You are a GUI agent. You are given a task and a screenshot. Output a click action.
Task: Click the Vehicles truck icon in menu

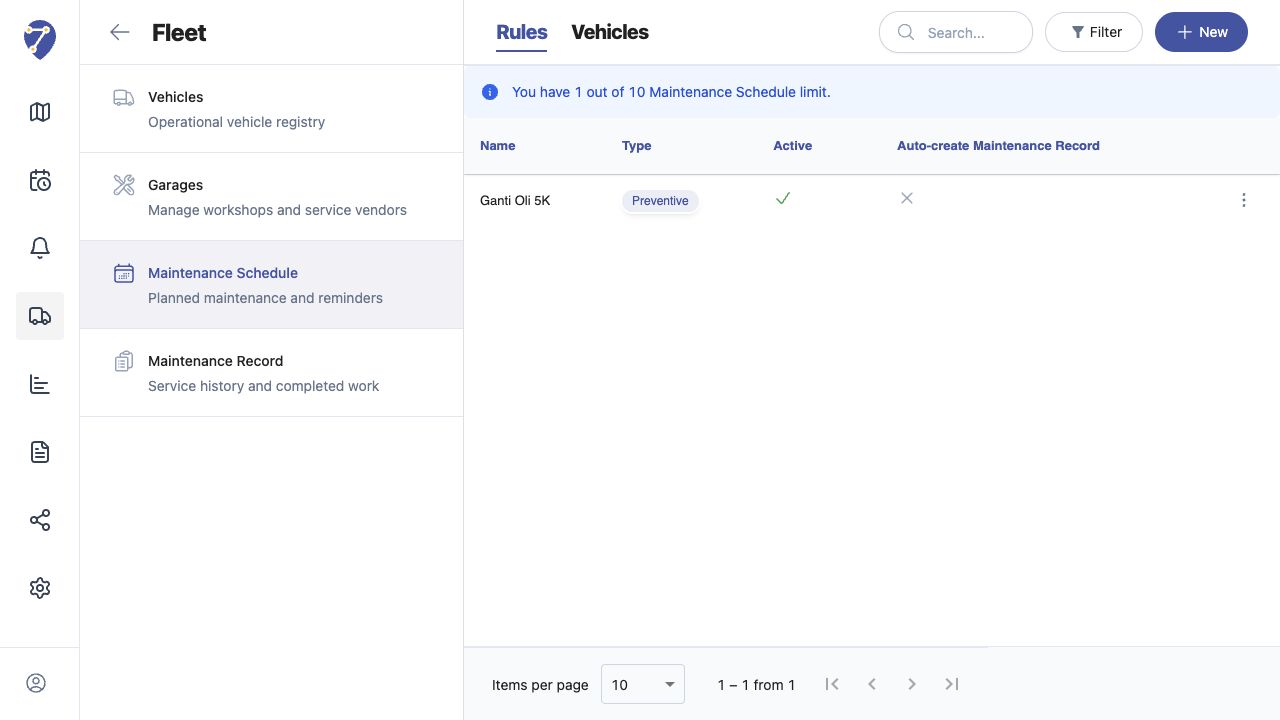click(124, 97)
